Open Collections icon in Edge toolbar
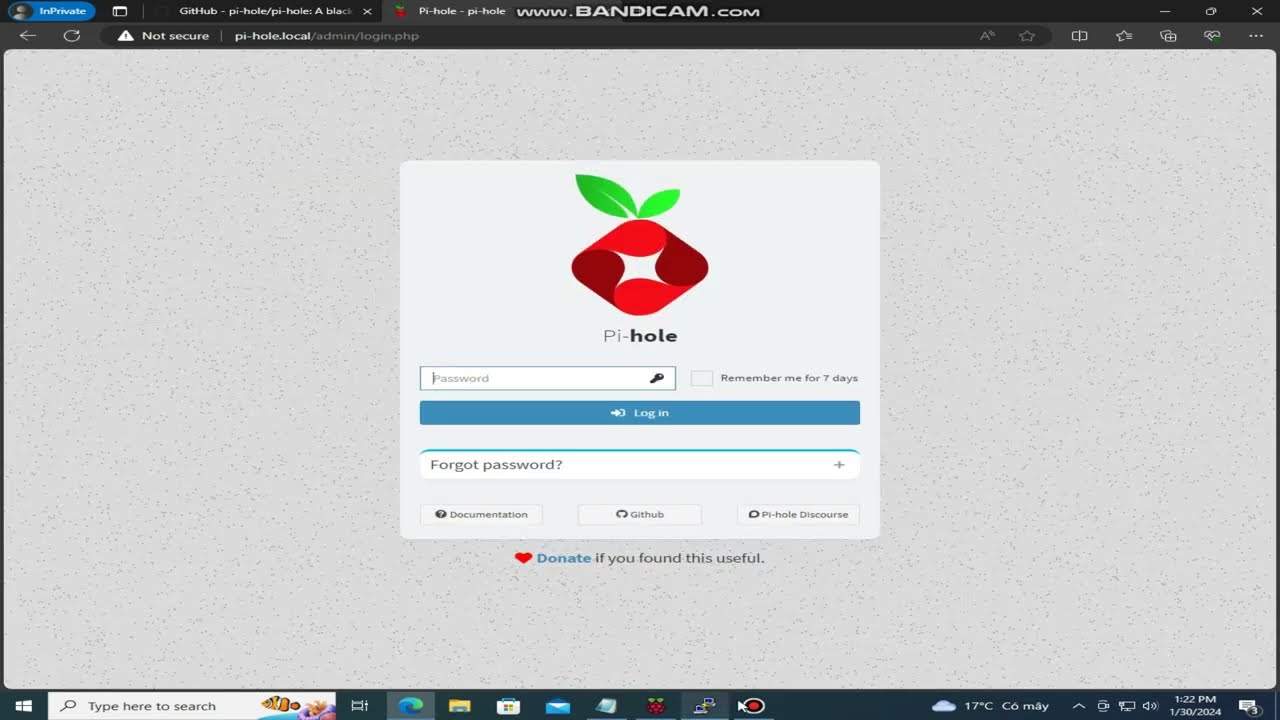1280x720 pixels. point(1168,36)
